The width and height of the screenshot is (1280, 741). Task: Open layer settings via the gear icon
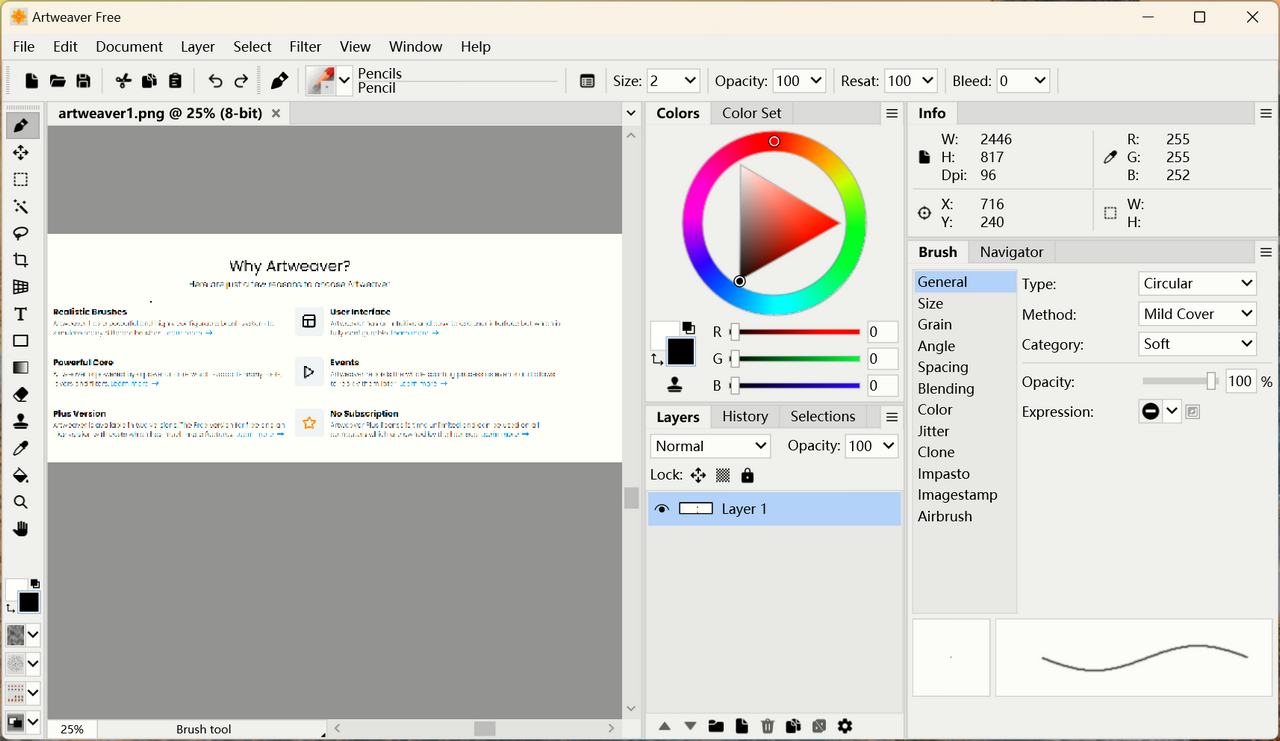coord(845,726)
